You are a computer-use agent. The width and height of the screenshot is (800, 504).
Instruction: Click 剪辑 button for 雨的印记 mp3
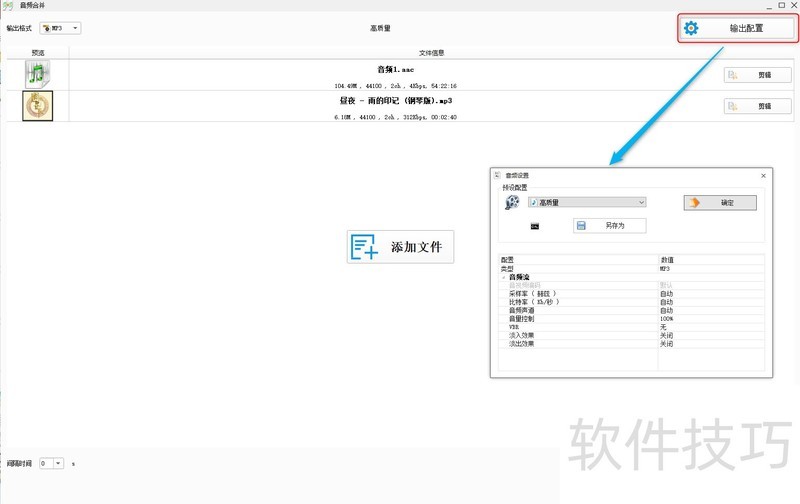coord(757,106)
